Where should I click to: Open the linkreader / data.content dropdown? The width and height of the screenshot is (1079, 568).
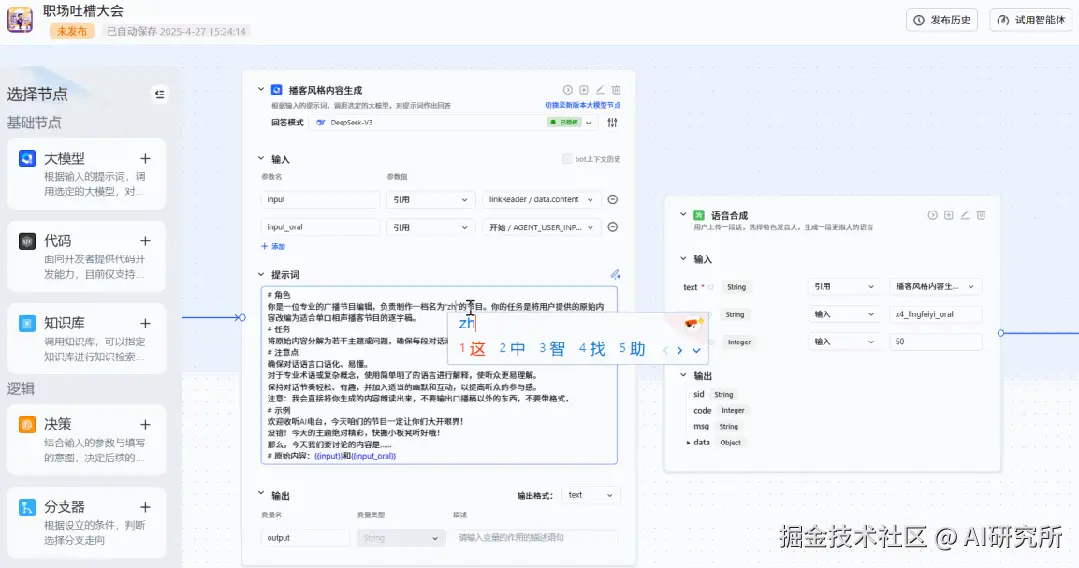click(542, 200)
